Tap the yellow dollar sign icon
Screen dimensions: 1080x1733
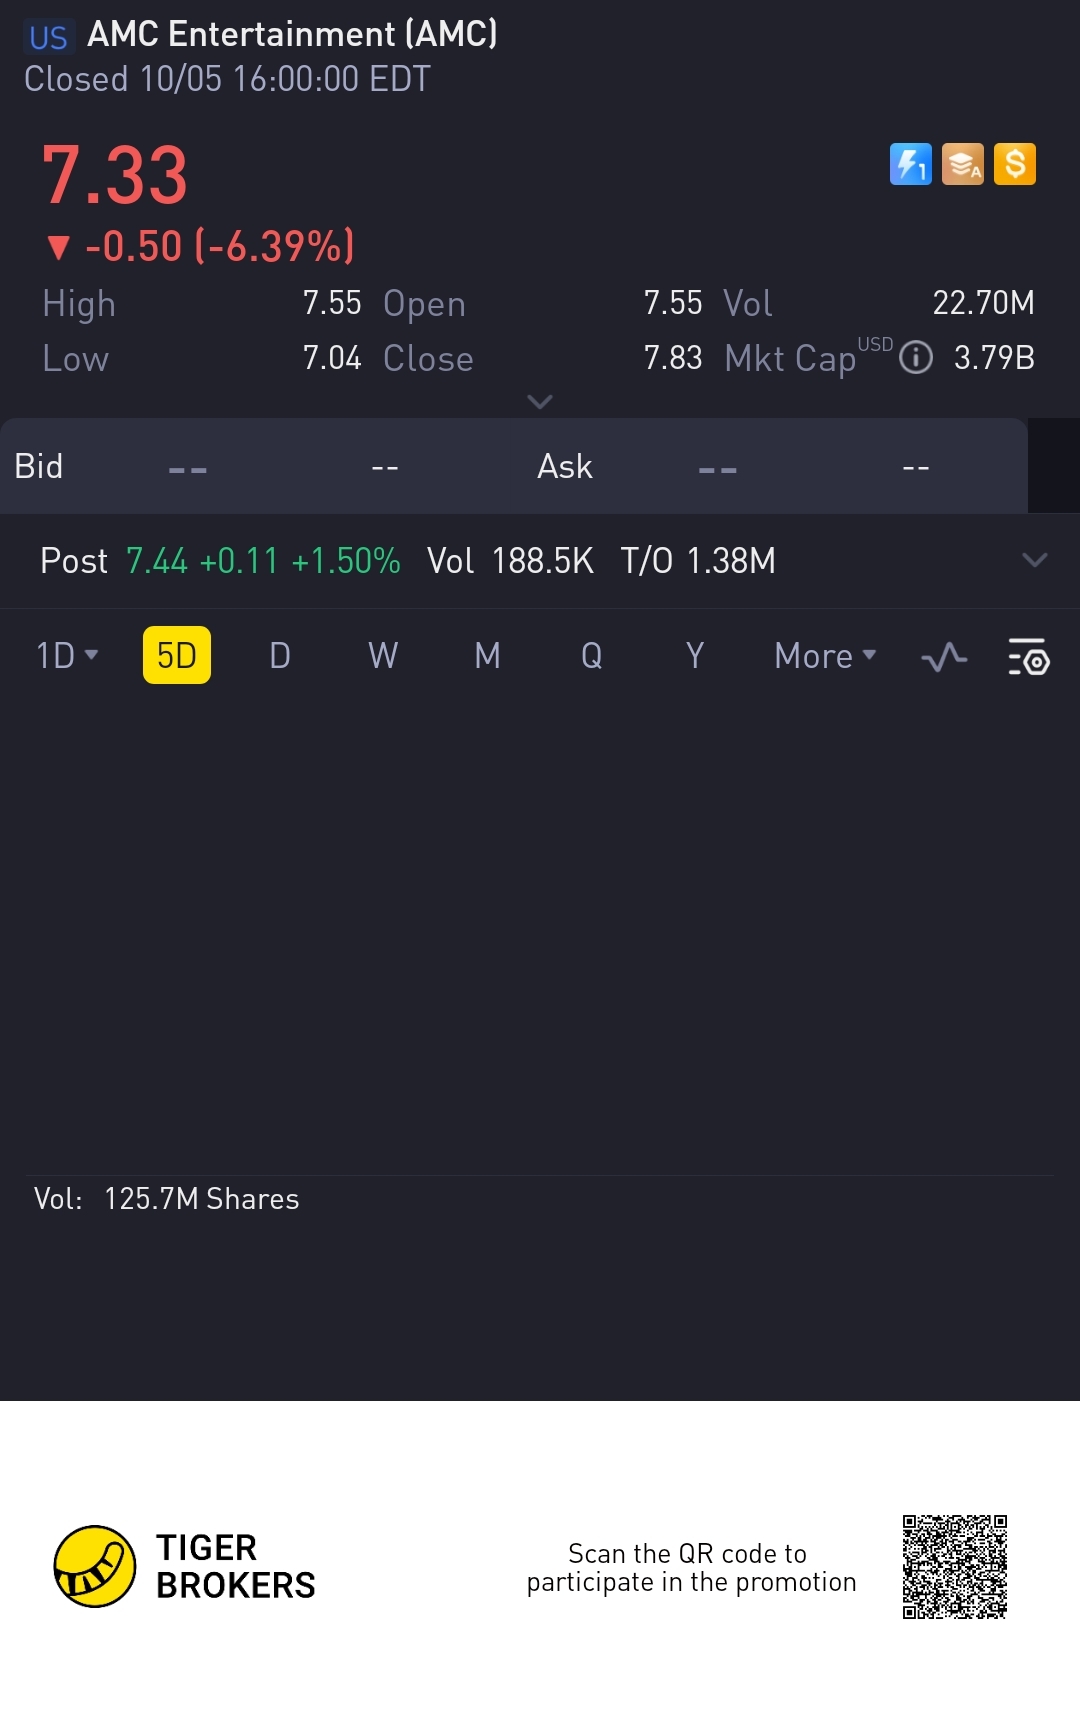1015,164
